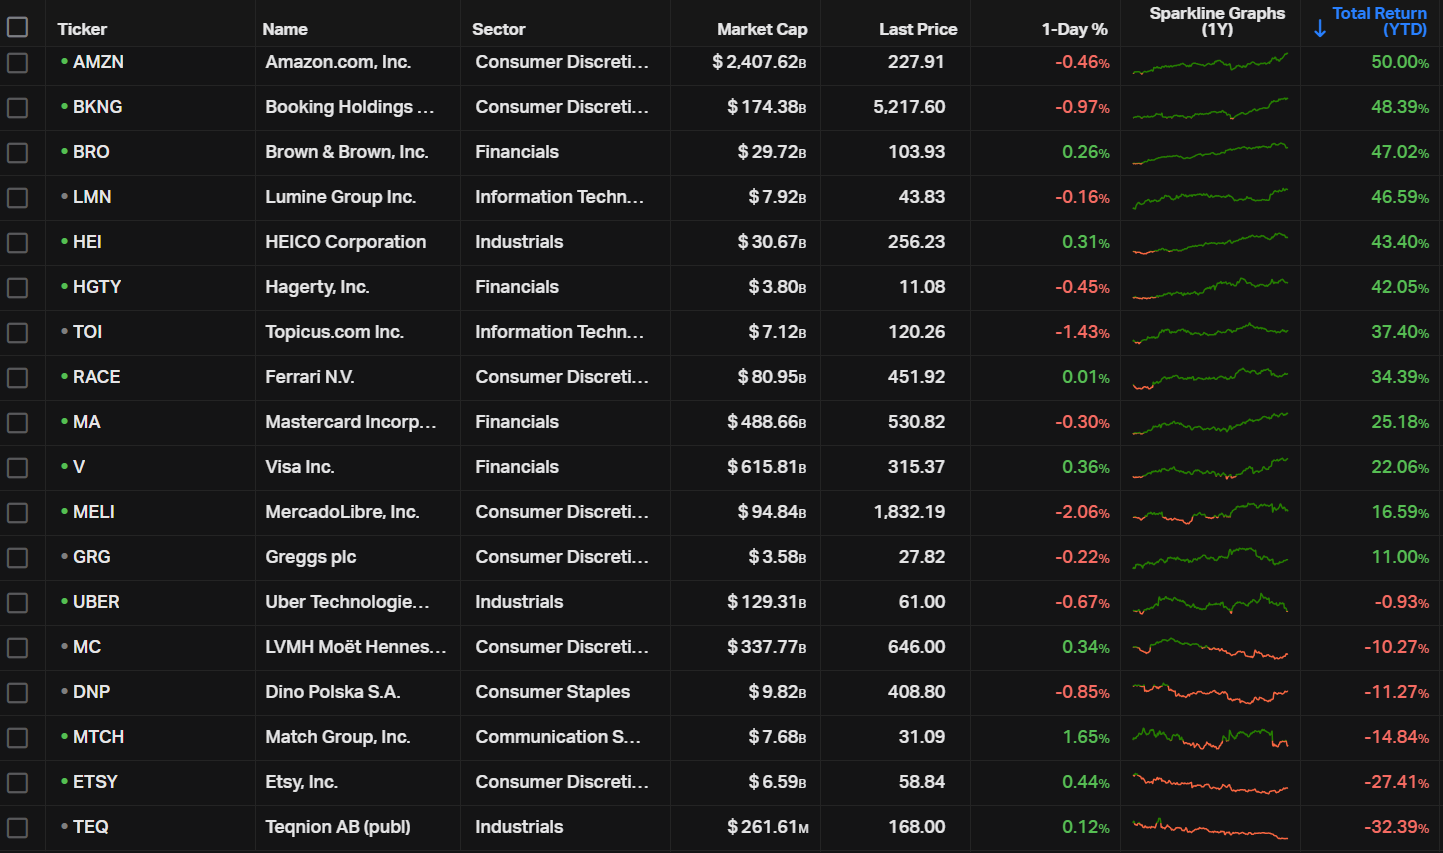Image resolution: width=1443 pixels, height=853 pixels.
Task: Open the MTCH 1Y sparkline graph
Action: [x=1210, y=738]
